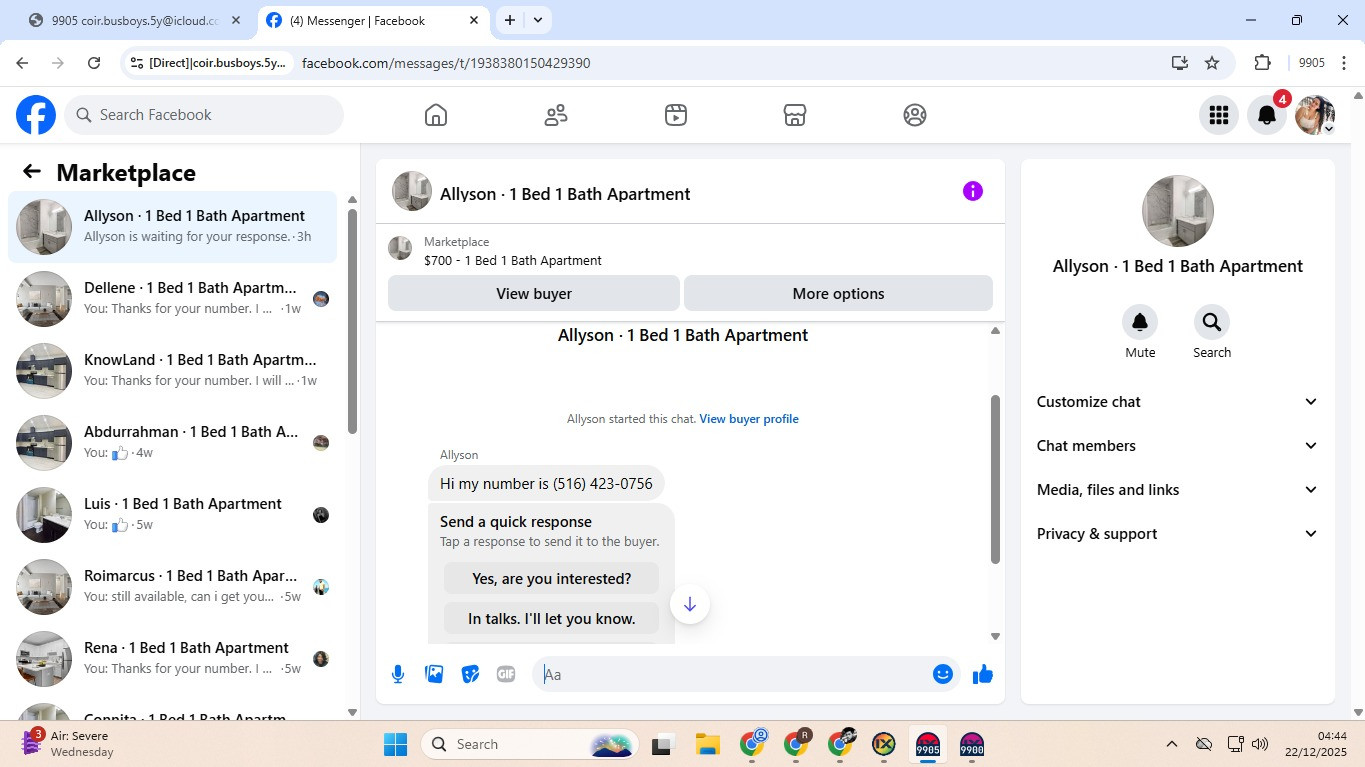The height and width of the screenshot is (767, 1365).
Task: Open the Facebook logo home link
Action: click(36, 115)
